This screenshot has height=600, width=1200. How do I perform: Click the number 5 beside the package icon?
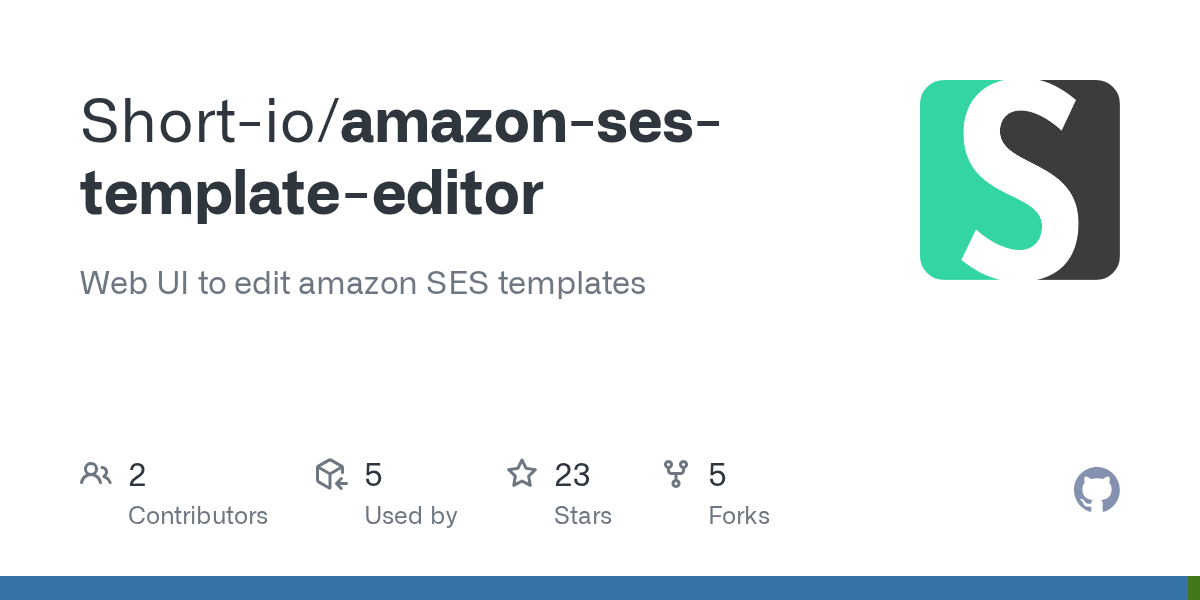[x=373, y=475]
